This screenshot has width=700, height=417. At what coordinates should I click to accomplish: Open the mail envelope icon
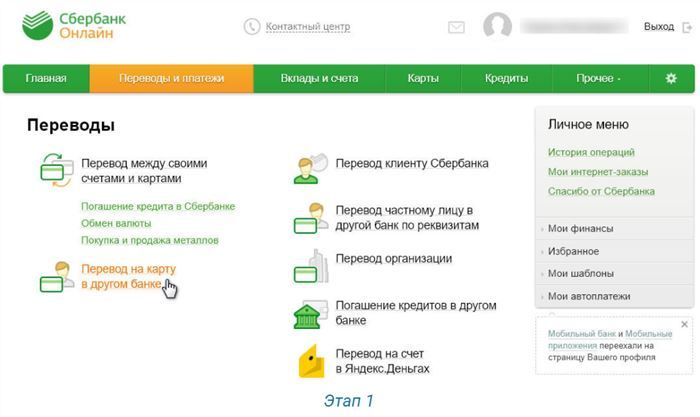pos(456,27)
